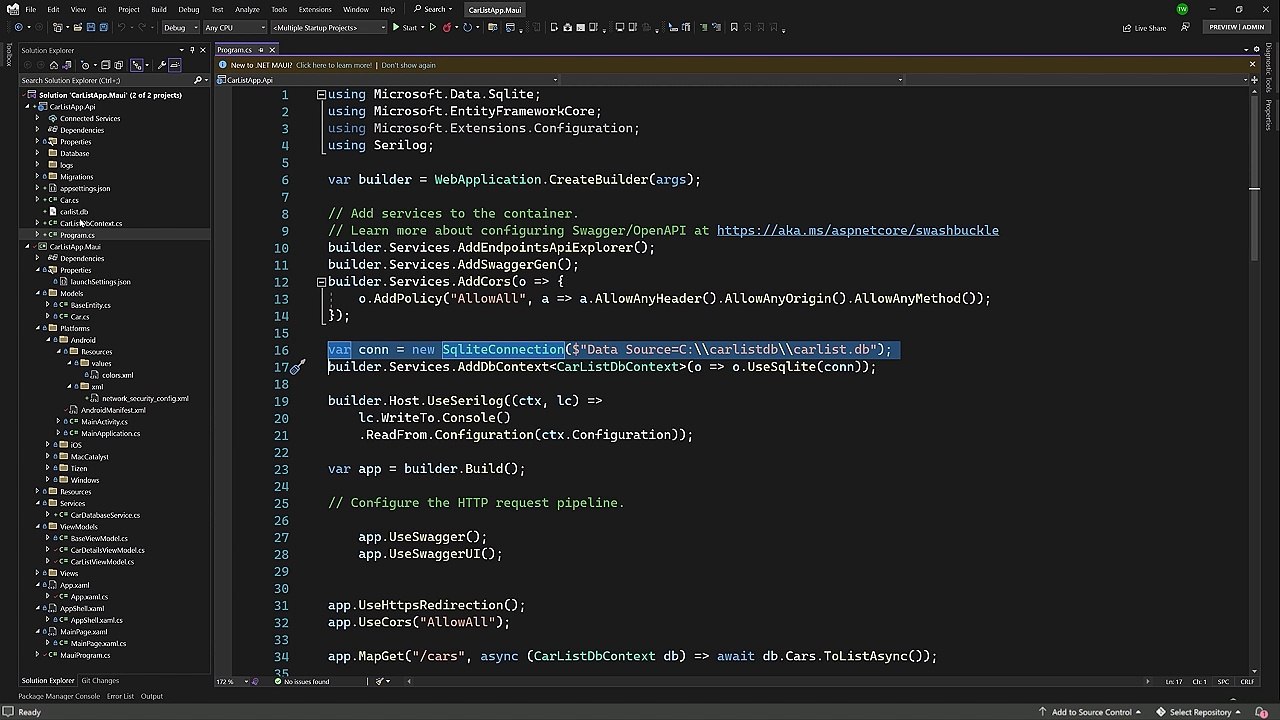Select Program.cs in Solution Explorer
1280x720 pixels.
[x=77, y=235]
